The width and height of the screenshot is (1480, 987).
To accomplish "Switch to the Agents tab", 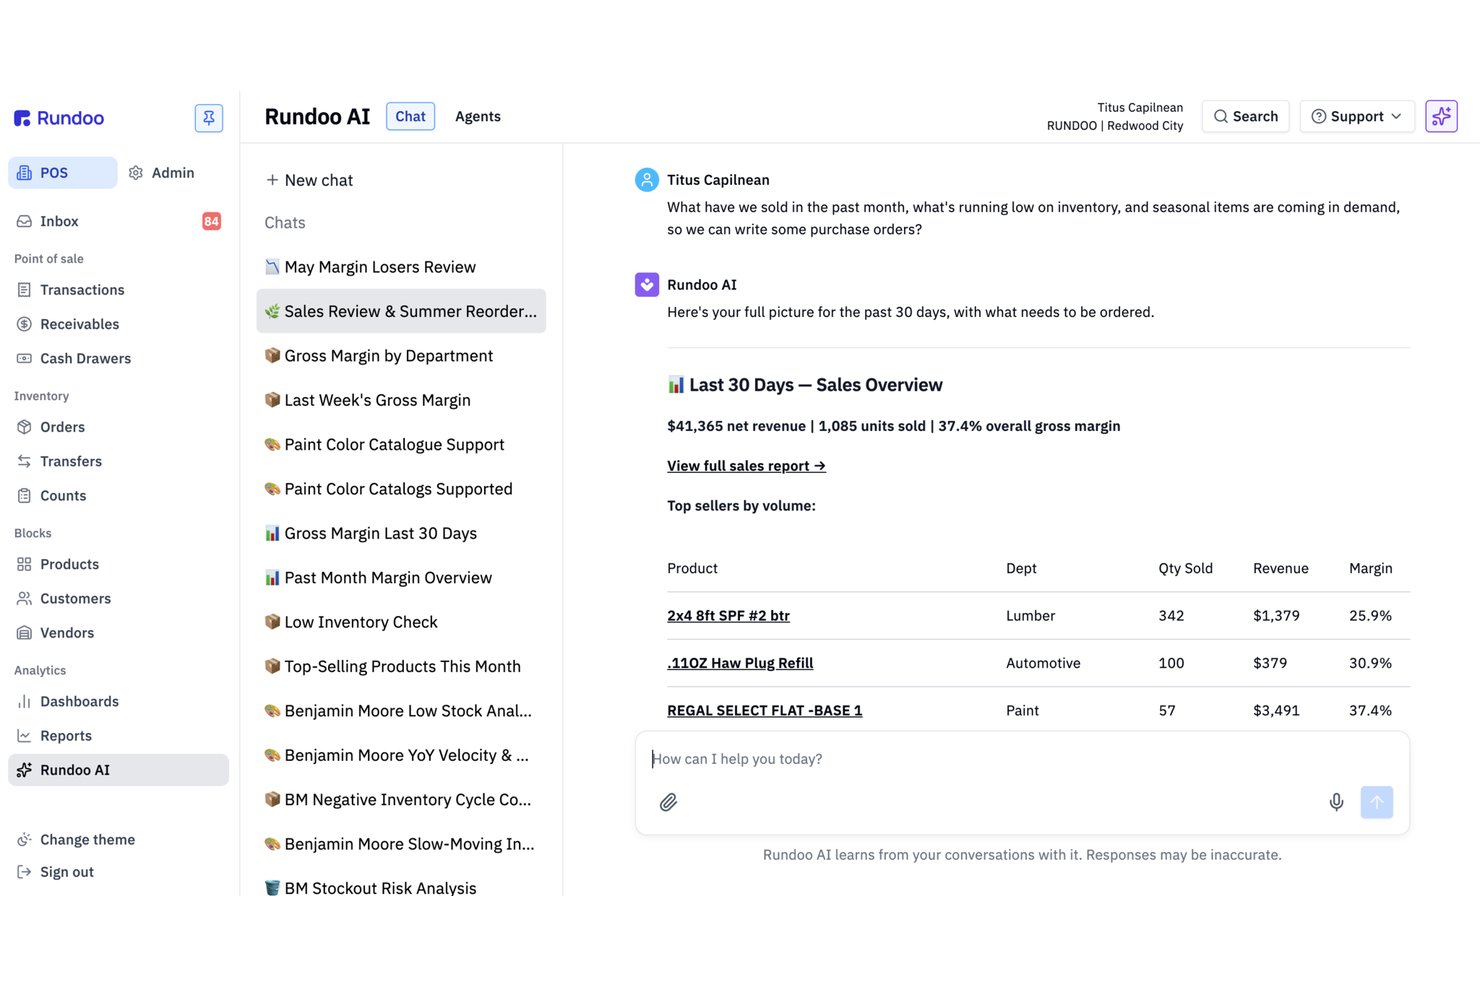I will coord(478,116).
